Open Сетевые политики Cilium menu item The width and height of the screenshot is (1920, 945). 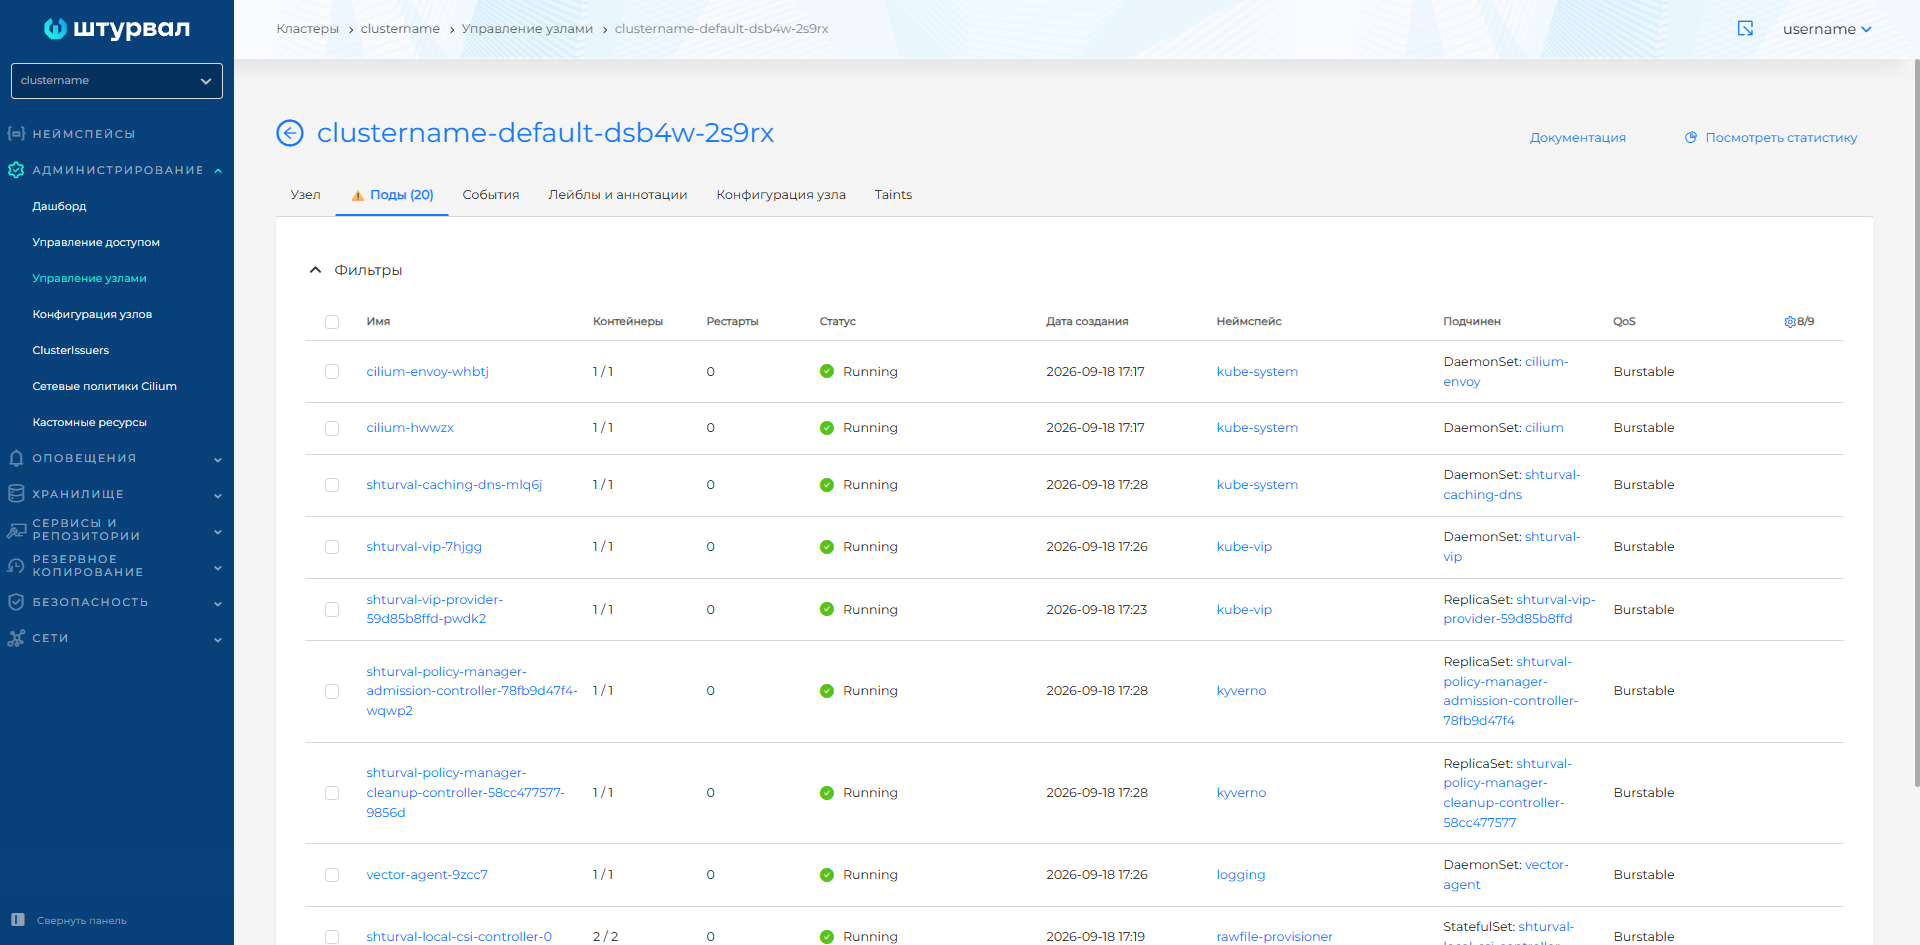[x=104, y=386]
